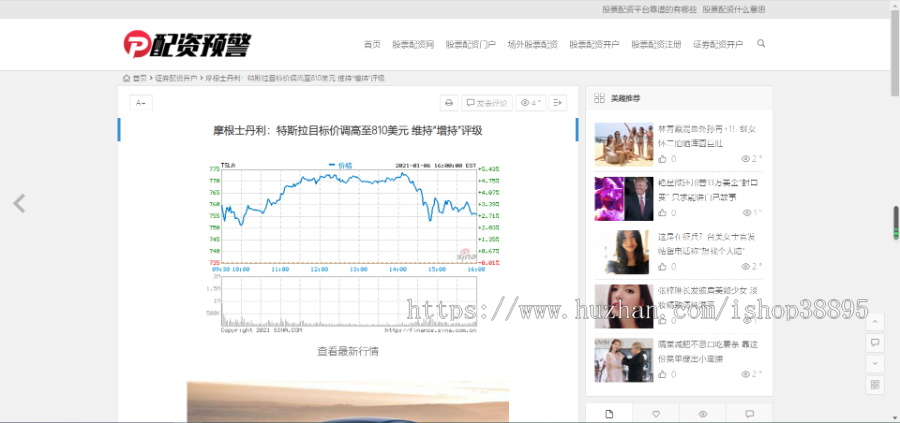900x423 pixels.
Task: Open the 股票配资开户 nav item
Action: tap(595, 44)
